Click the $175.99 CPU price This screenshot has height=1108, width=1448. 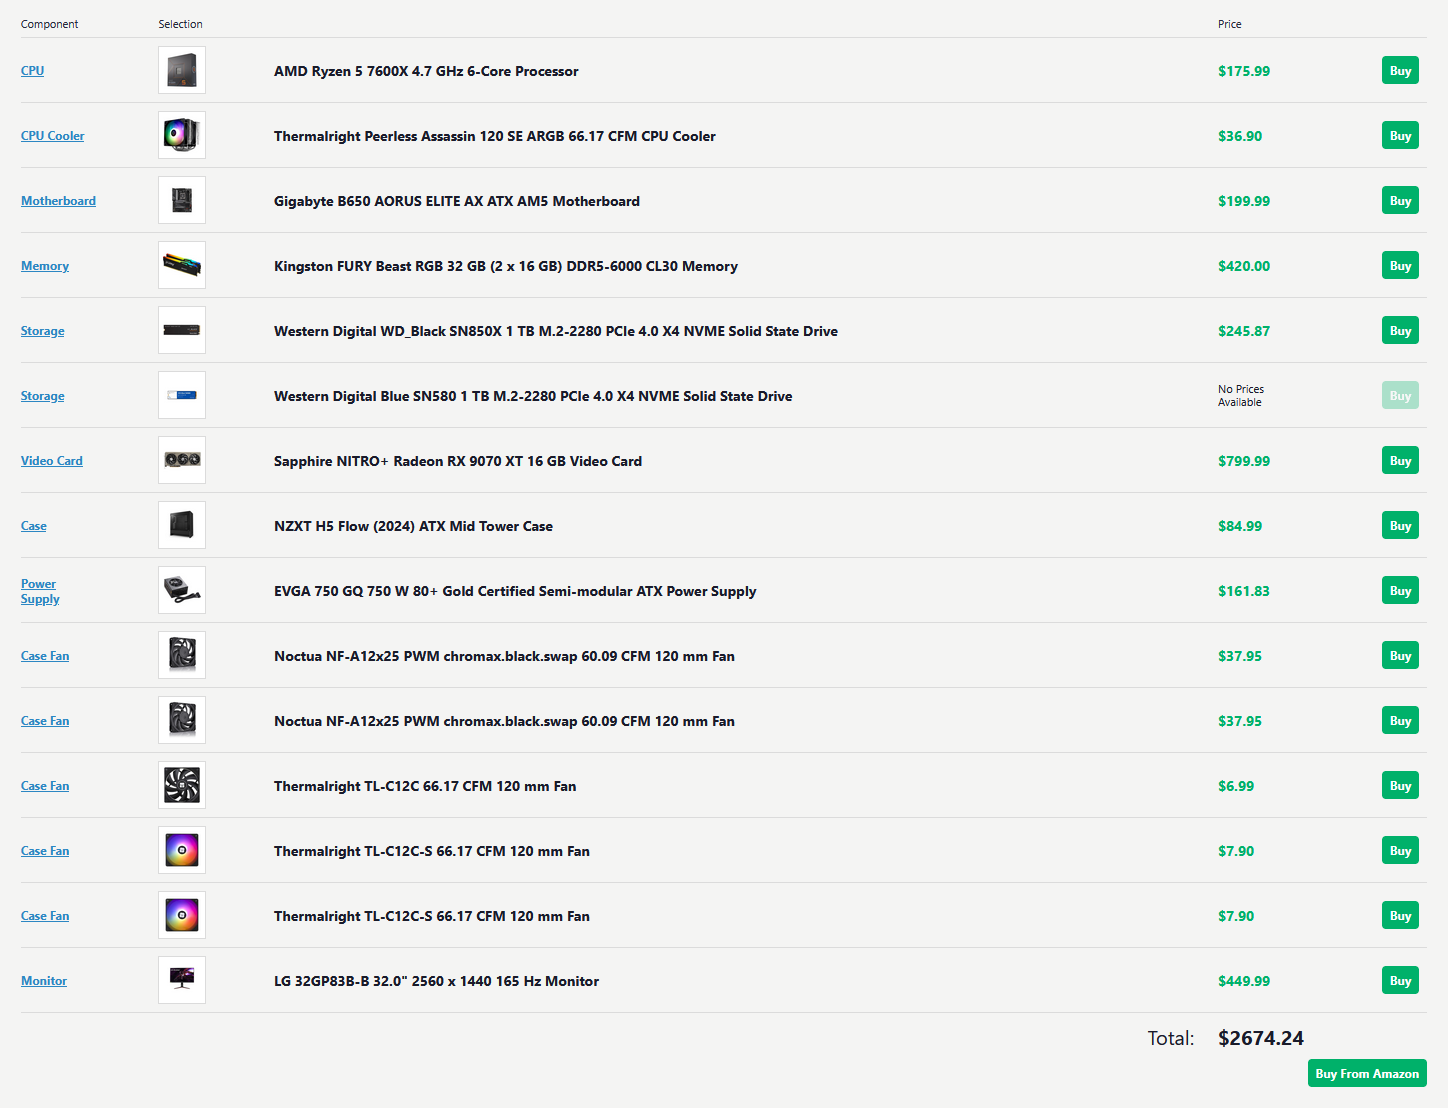(1244, 71)
